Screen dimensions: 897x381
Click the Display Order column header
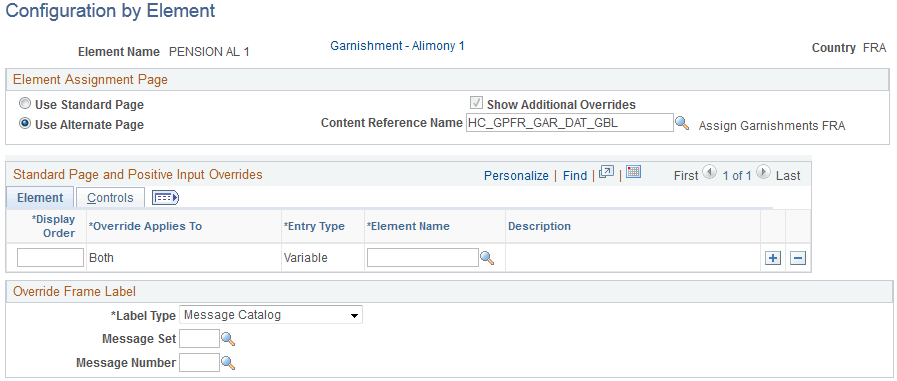(54, 227)
